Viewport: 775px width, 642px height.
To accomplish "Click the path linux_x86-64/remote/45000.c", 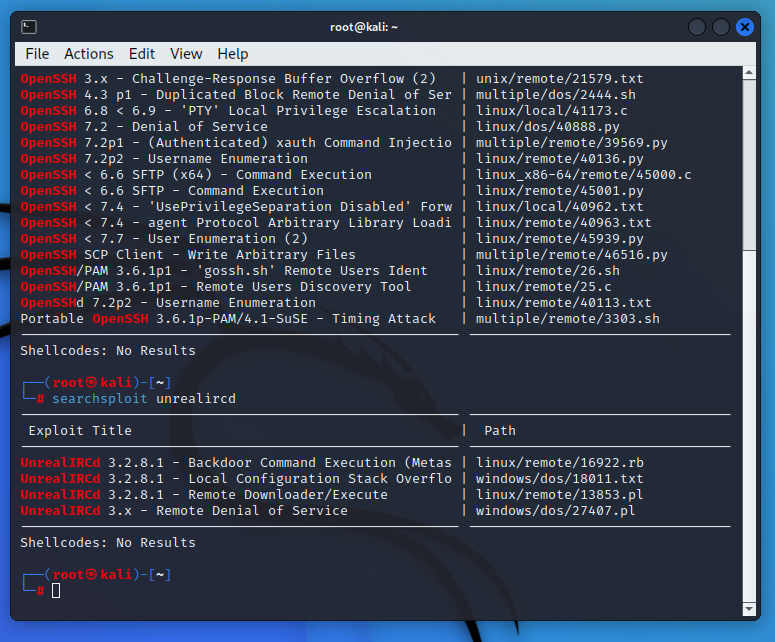I will pos(584,174).
